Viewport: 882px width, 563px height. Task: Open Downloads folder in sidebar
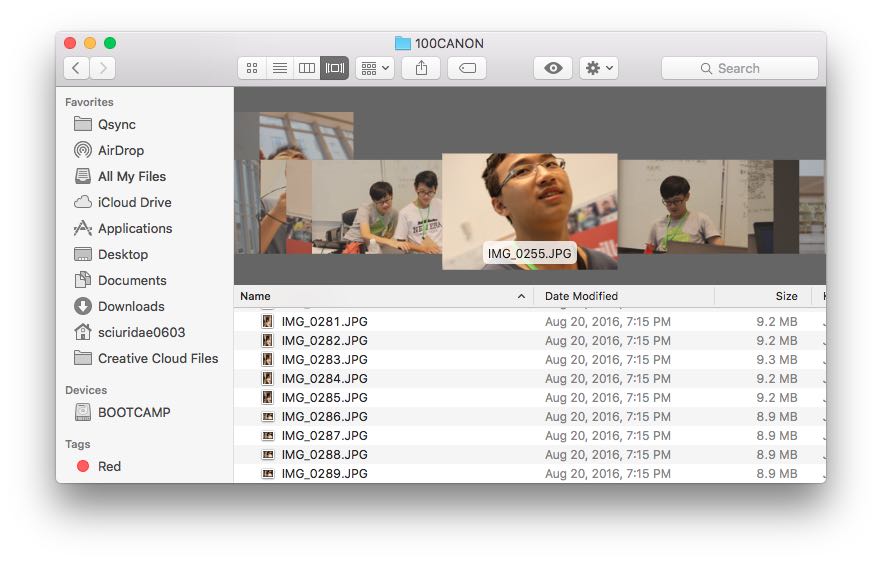[x=130, y=306]
